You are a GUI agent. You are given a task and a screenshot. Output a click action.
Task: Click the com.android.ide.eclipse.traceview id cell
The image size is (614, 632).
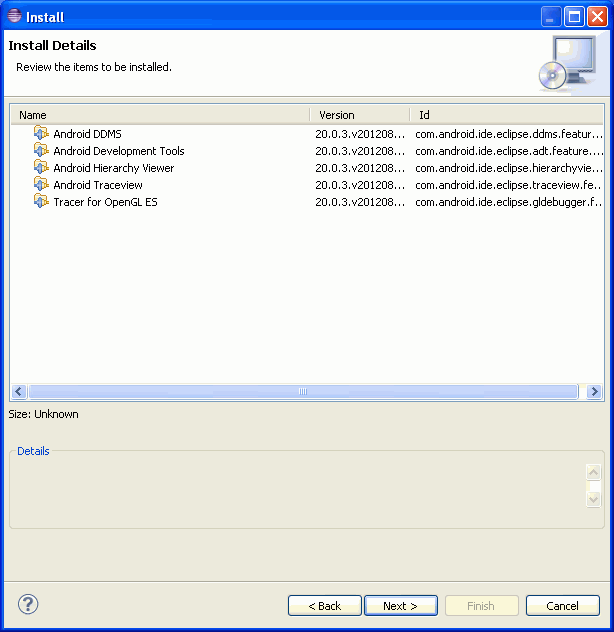(509, 185)
